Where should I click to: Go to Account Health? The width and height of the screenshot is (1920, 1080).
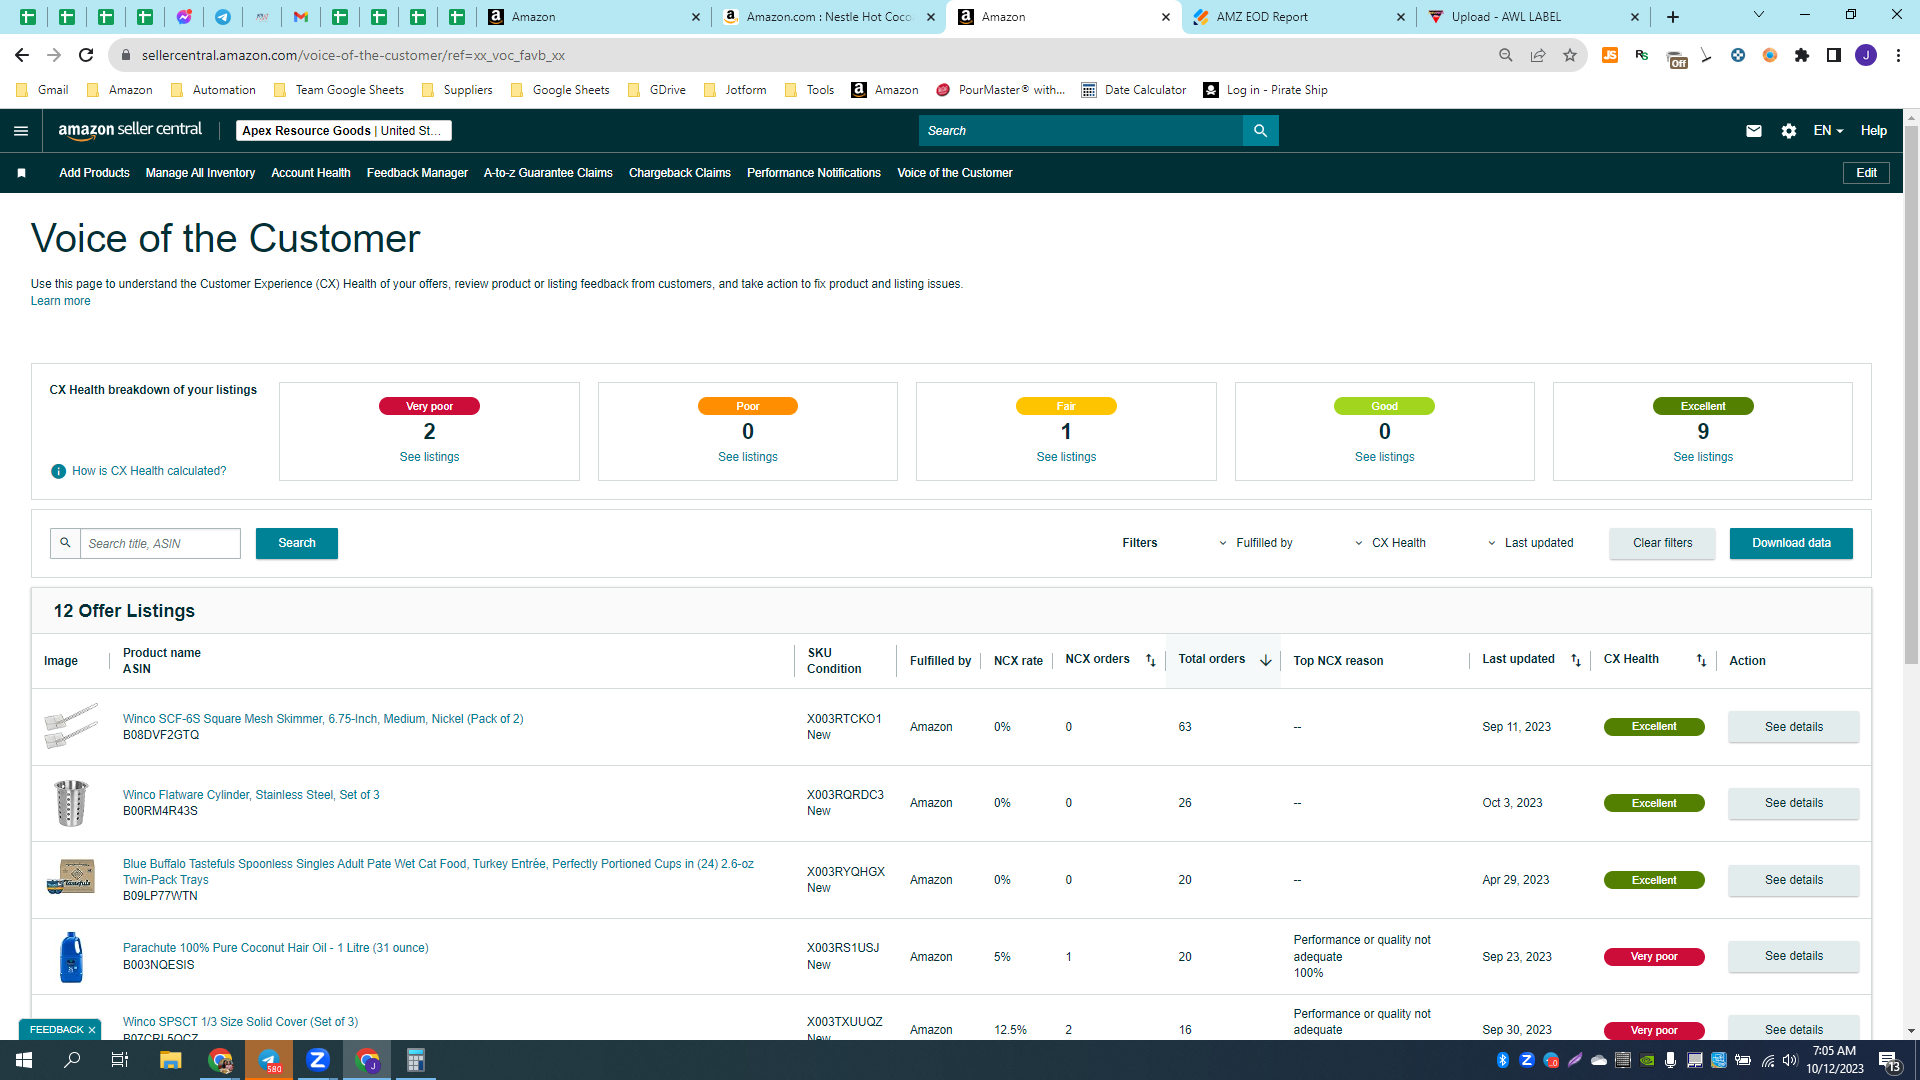tap(311, 173)
